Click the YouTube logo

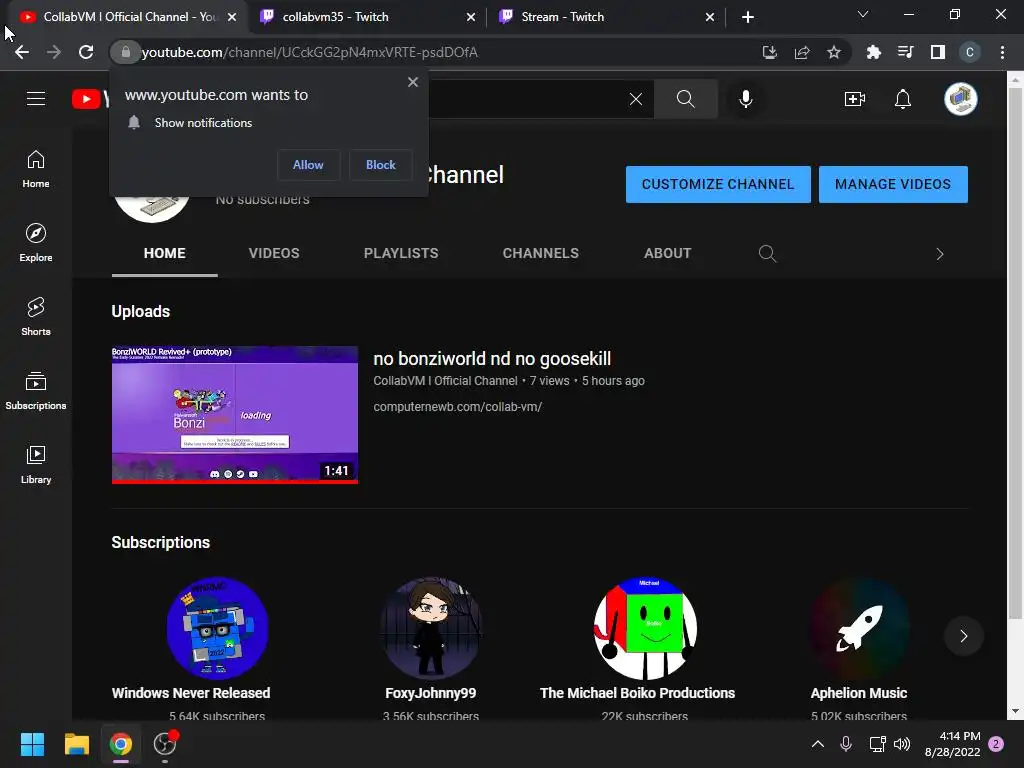[x=90, y=99]
